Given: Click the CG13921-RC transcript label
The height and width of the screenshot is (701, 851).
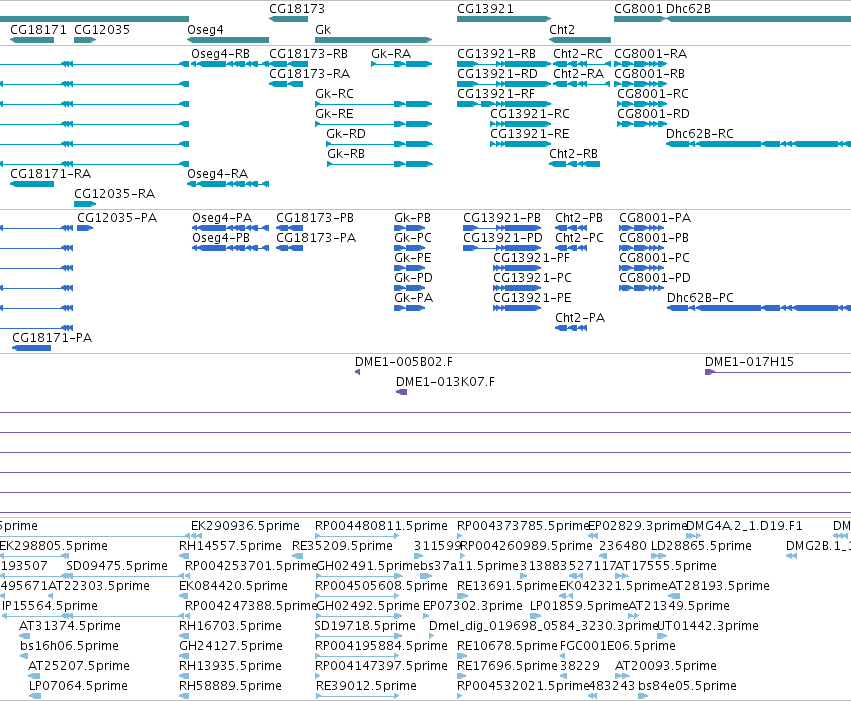Looking at the screenshot, I should coord(530,114).
